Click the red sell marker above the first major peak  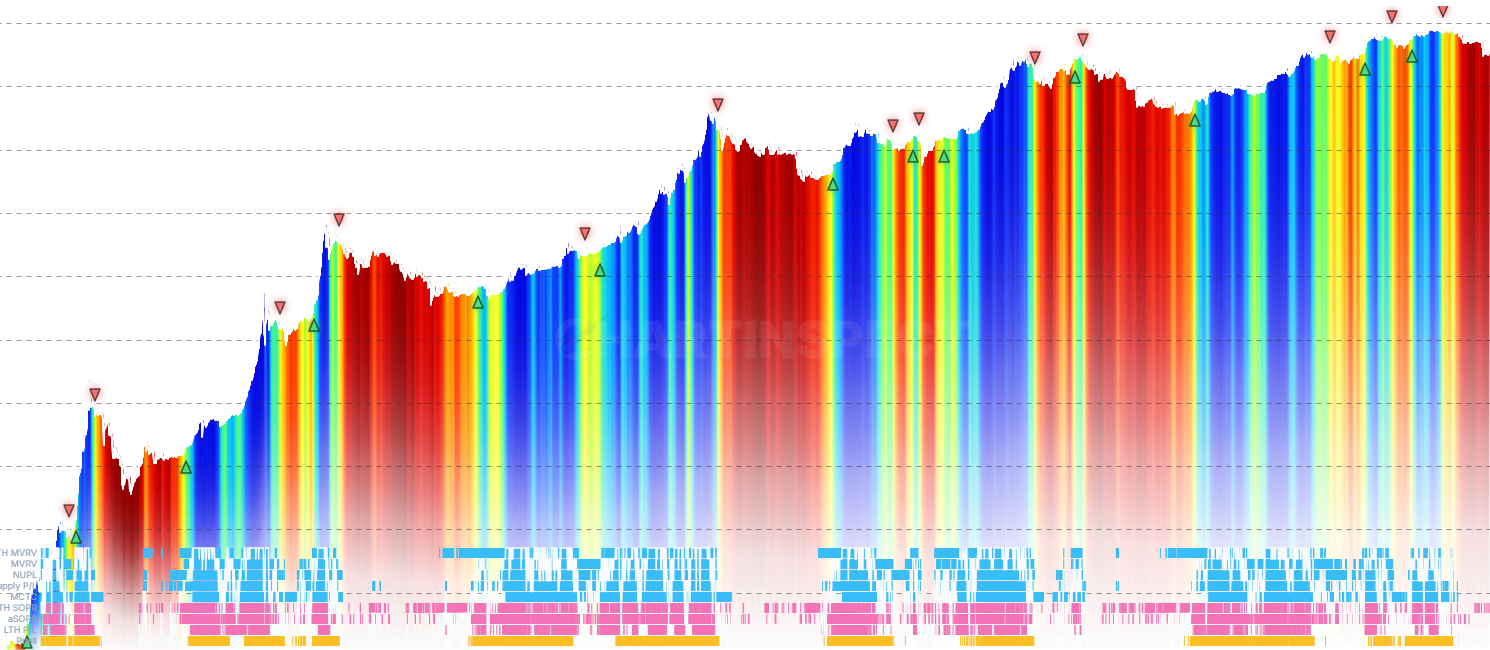pyautogui.click(x=95, y=393)
